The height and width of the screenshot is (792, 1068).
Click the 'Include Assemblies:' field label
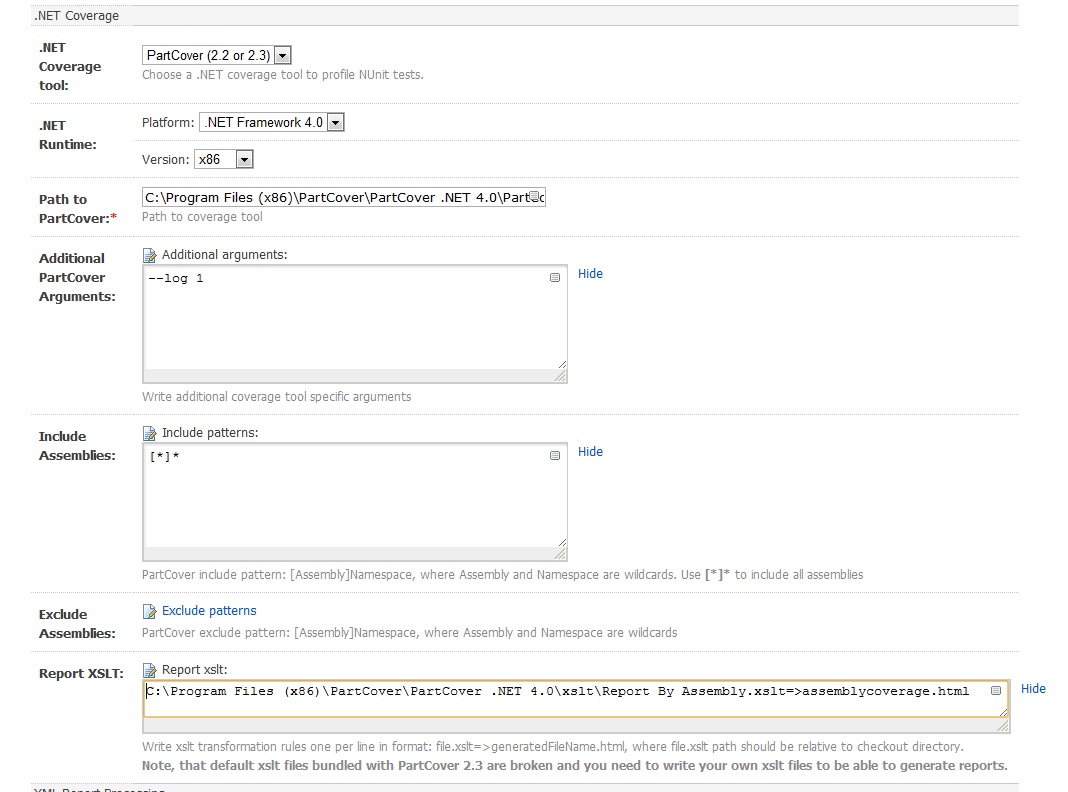[77, 446]
